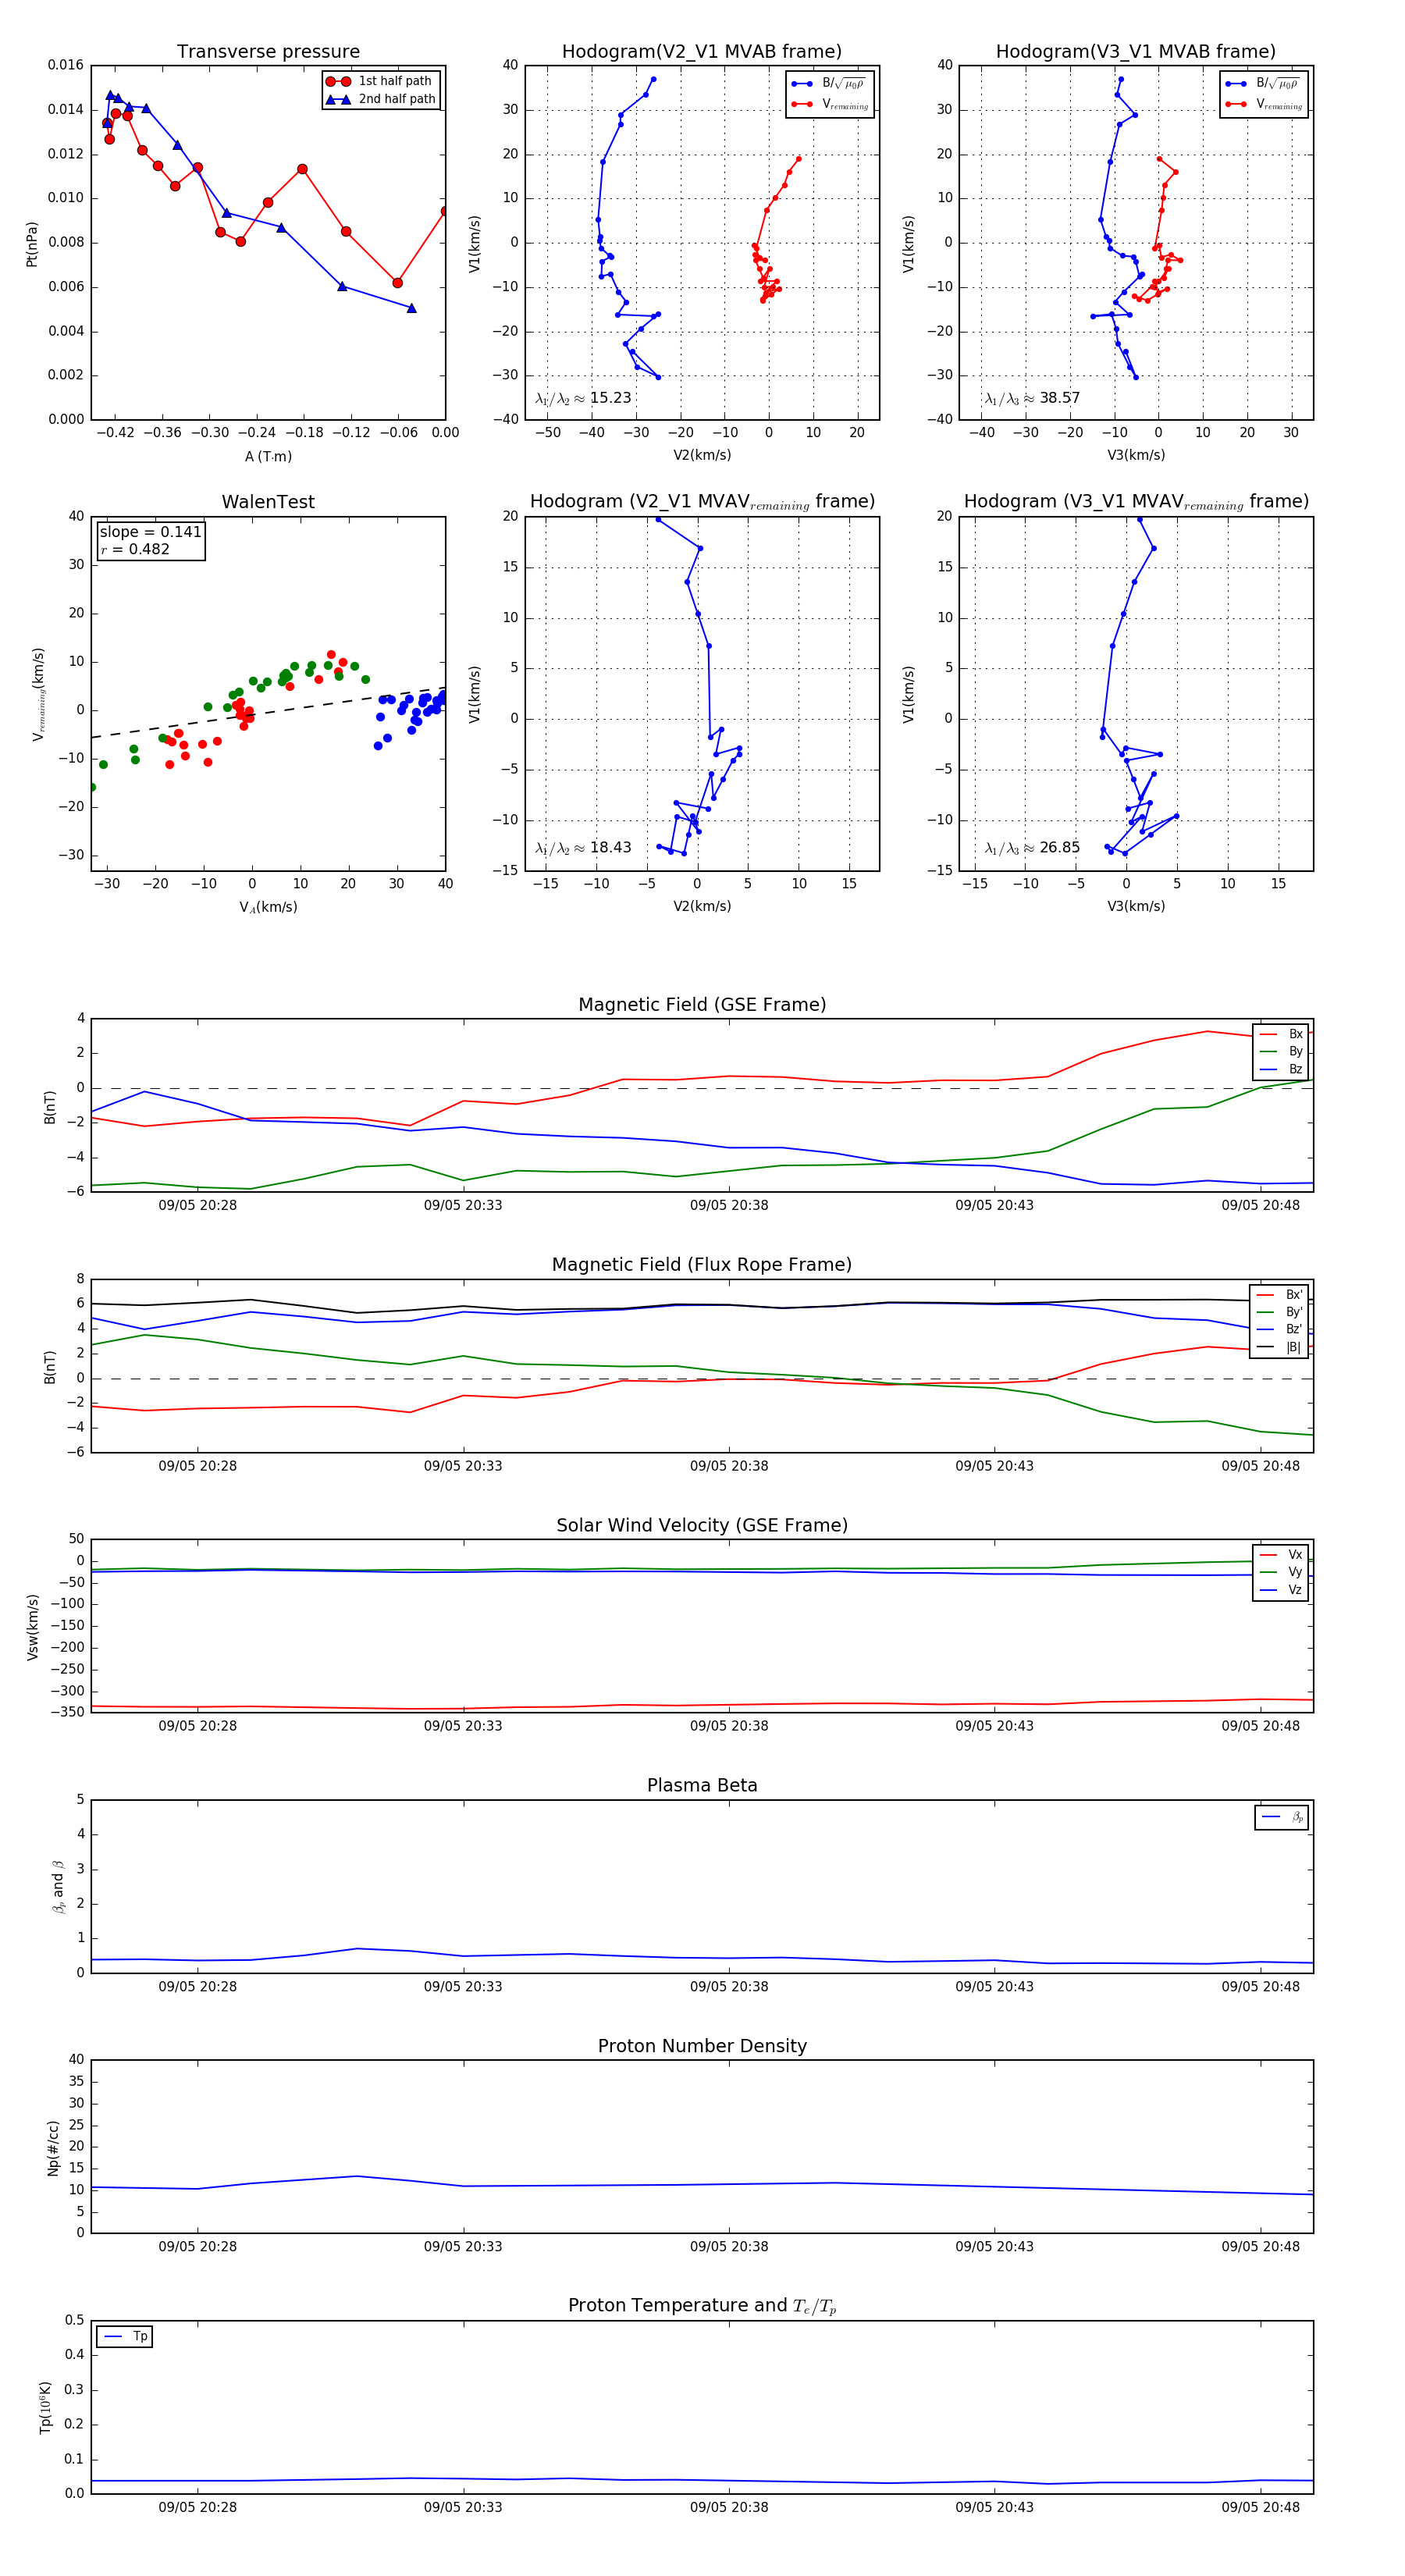The width and height of the screenshot is (1405, 2576).
Task: Click the '|B|' legend entry in Flux Rope plot
Action: point(1280,1347)
